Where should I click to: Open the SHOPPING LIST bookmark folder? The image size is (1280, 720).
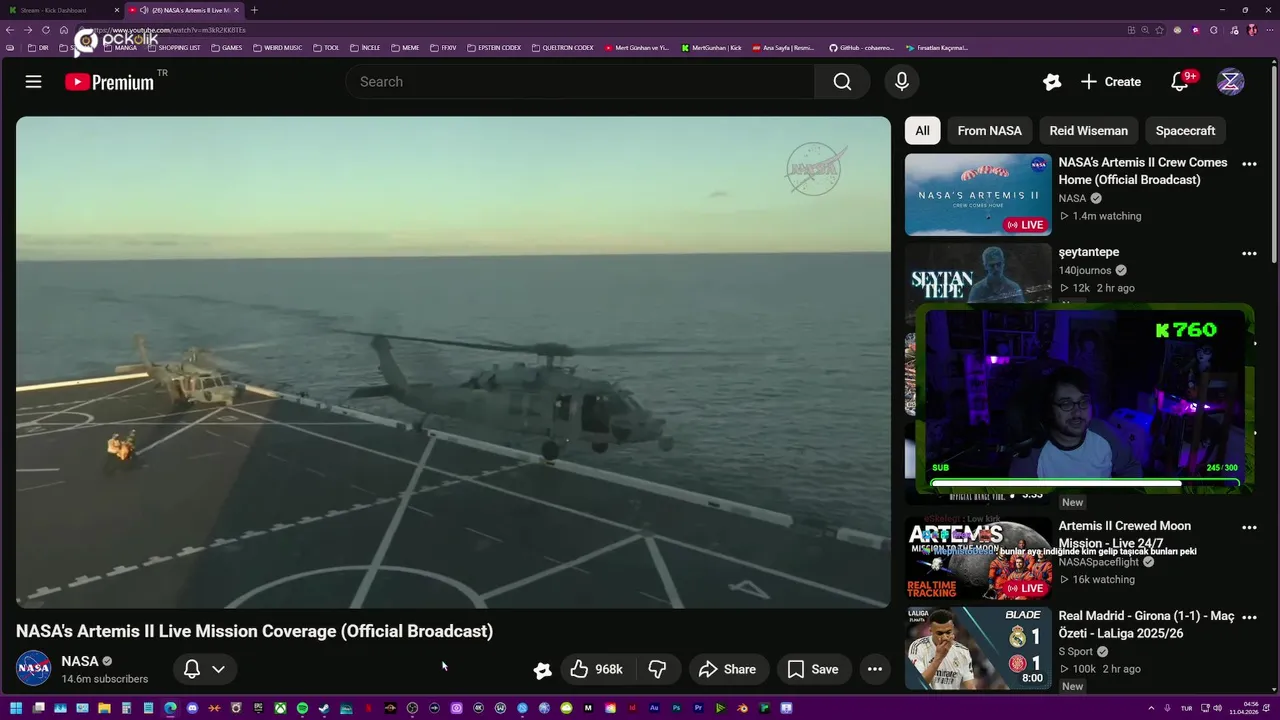(x=174, y=48)
